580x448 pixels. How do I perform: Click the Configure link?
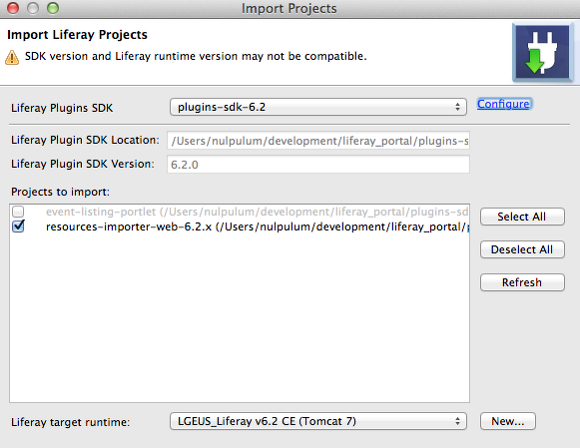(x=503, y=104)
